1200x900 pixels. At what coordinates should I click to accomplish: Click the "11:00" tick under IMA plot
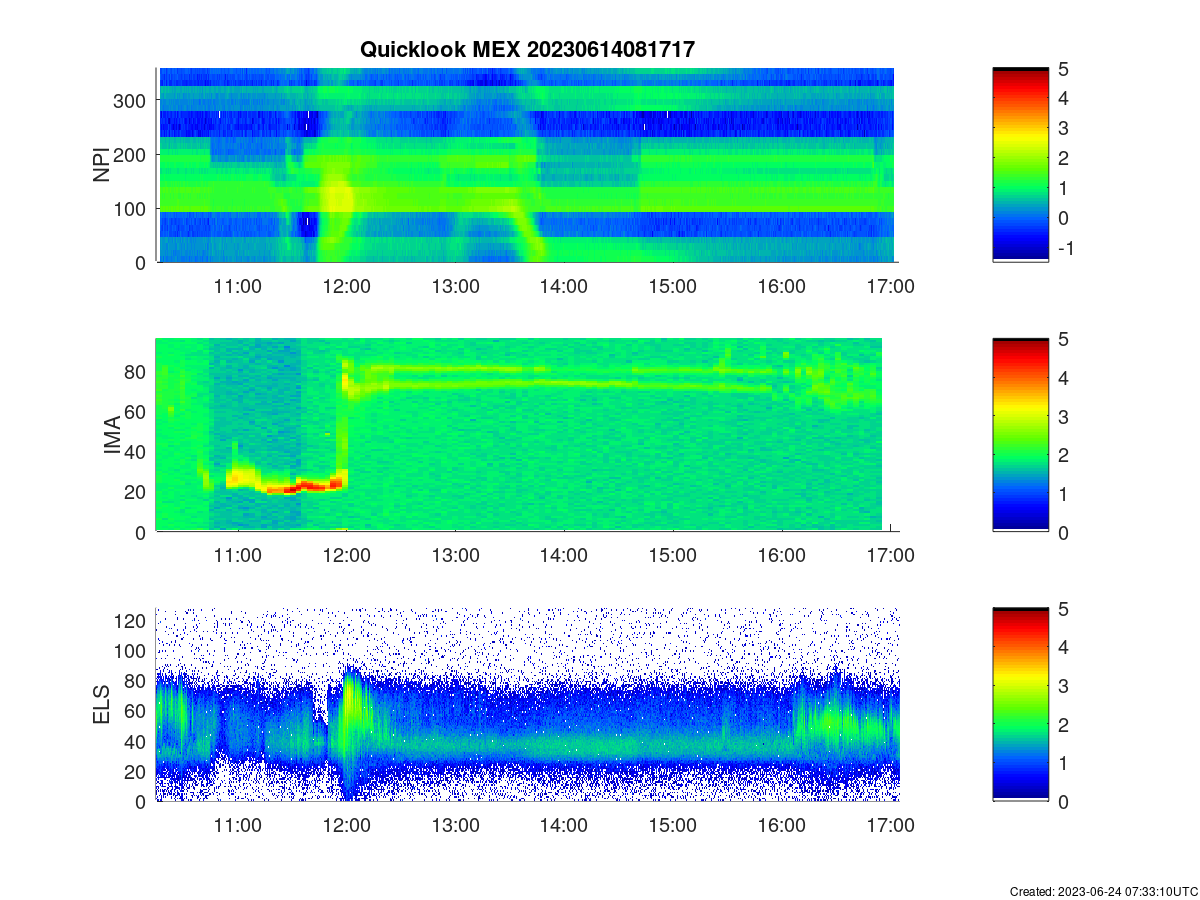[x=238, y=556]
